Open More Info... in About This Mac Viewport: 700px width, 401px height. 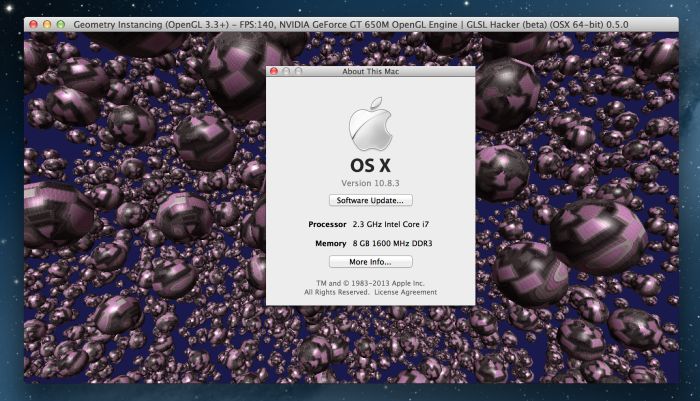point(371,262)
